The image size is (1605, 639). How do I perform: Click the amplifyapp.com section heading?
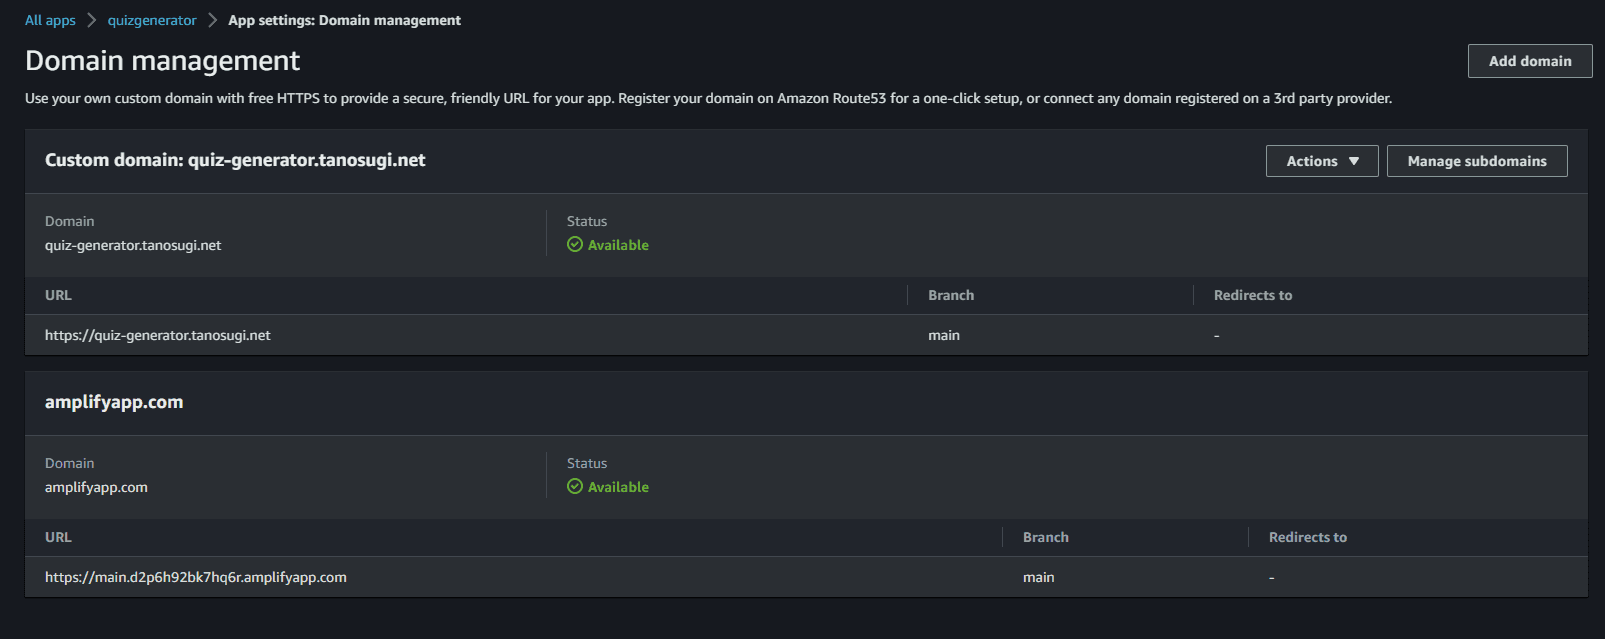(x=114, y=402)
